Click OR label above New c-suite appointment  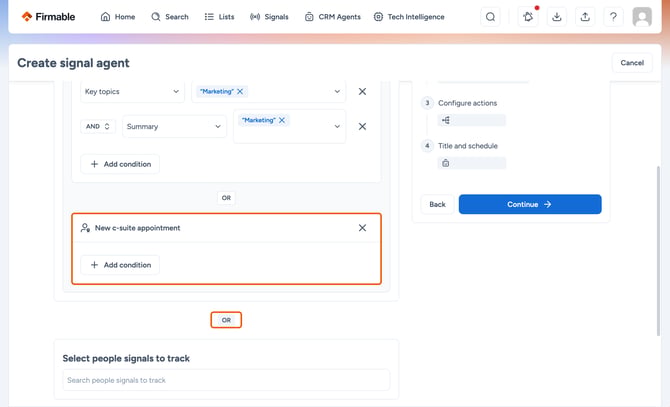tap(226, 198)
